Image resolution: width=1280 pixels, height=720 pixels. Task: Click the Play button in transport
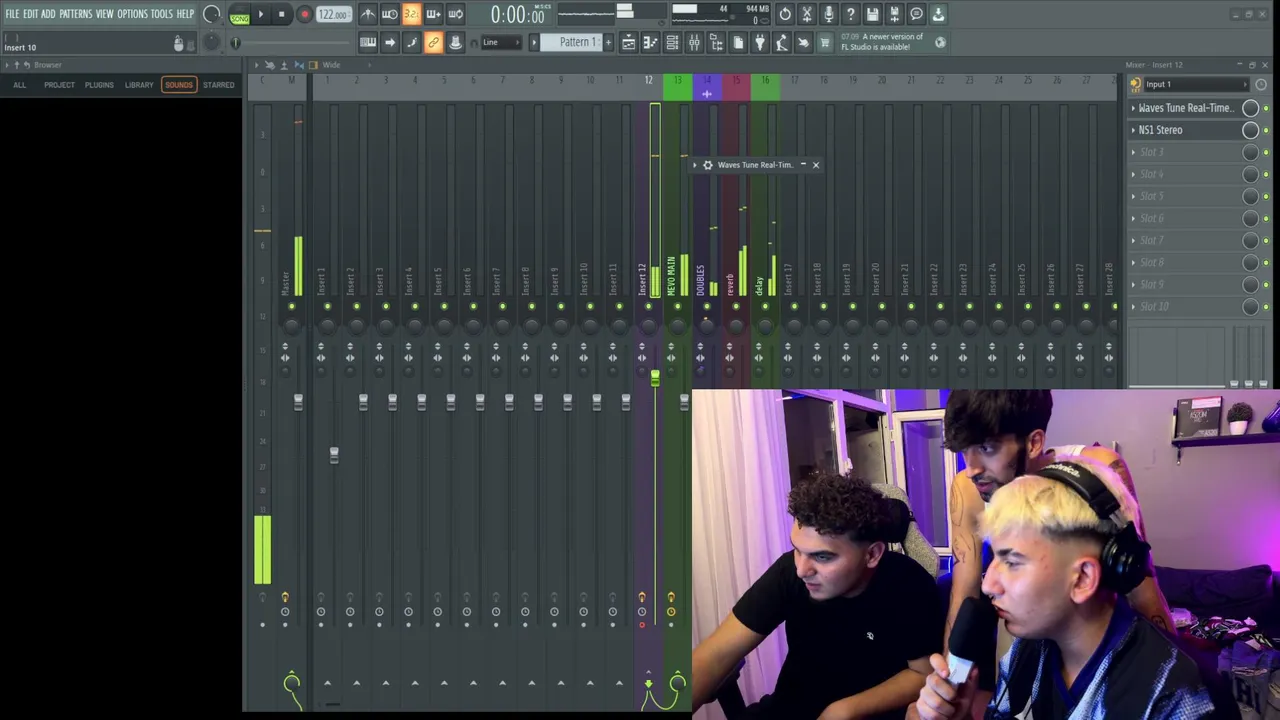261,14
